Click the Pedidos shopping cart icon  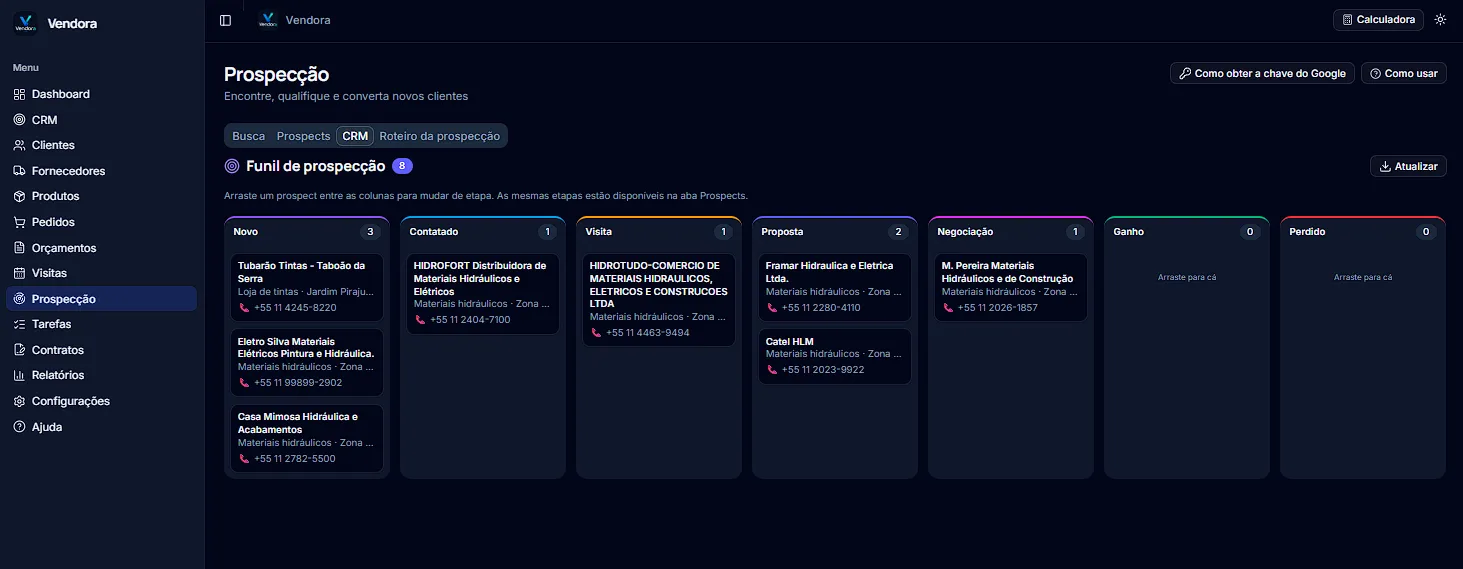click(20, 222)
